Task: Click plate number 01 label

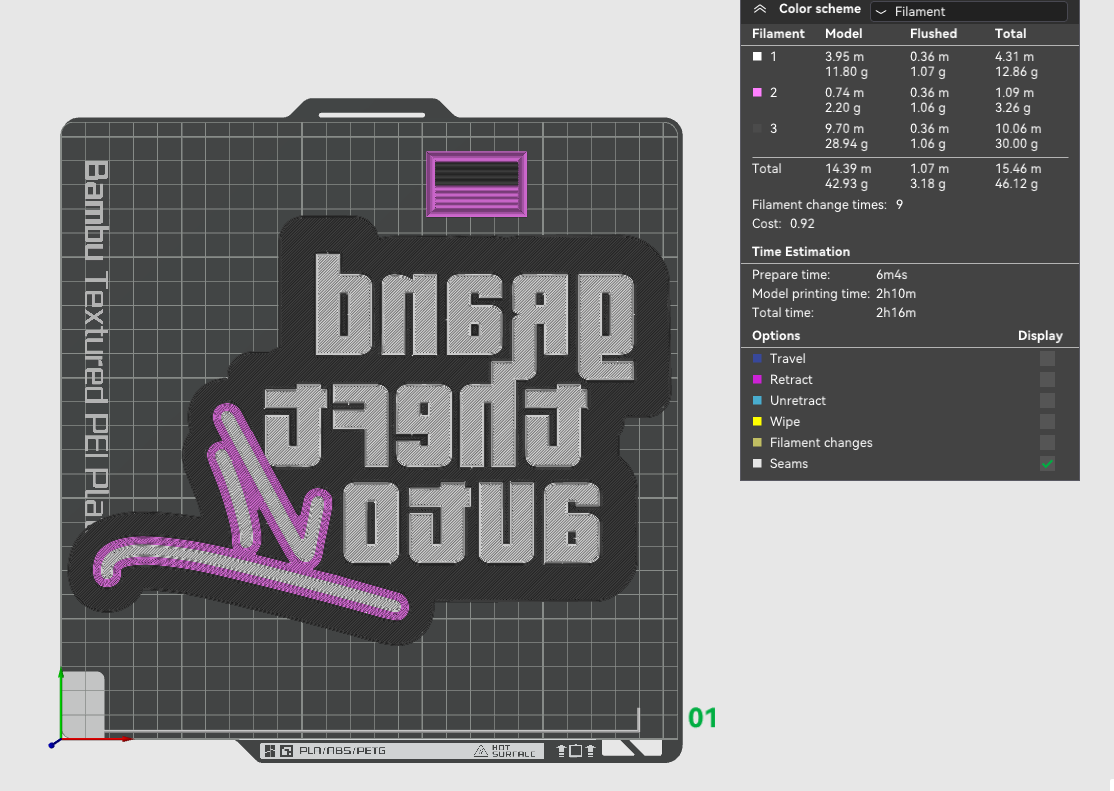Action: pyautogui.click(x=702, y=718)
